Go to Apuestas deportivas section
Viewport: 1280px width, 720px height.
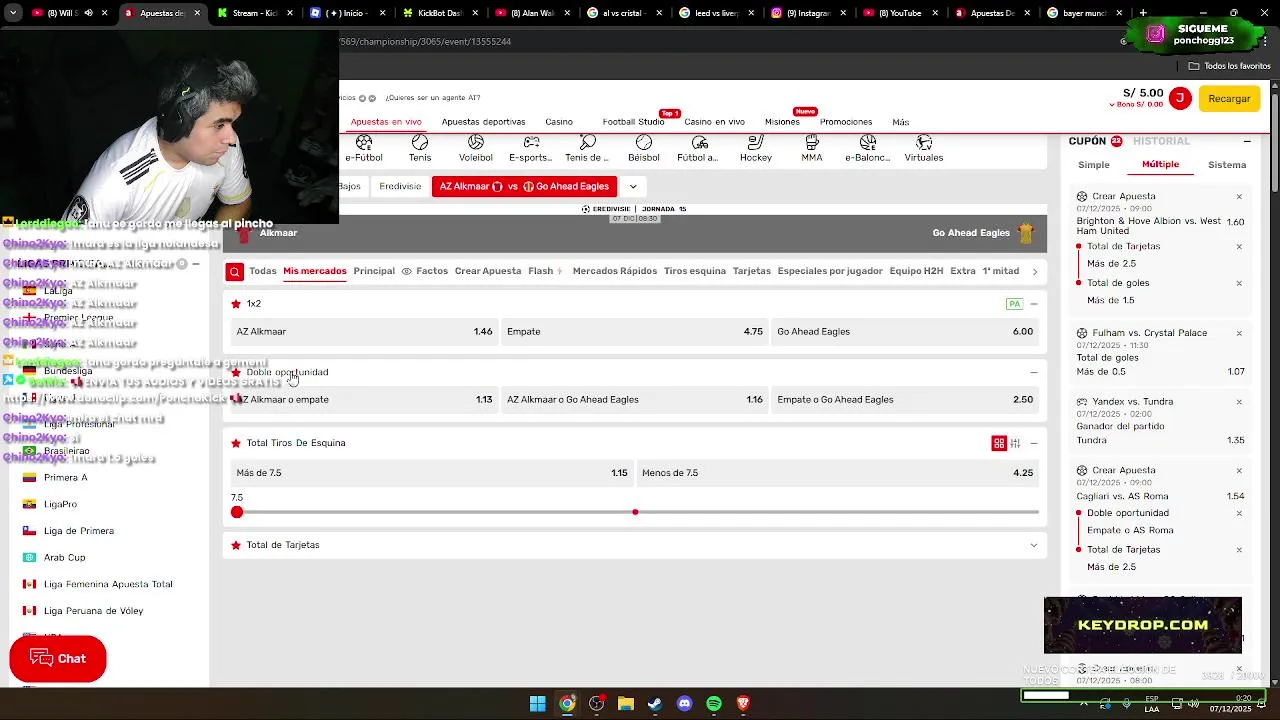[x=483, y=122]
